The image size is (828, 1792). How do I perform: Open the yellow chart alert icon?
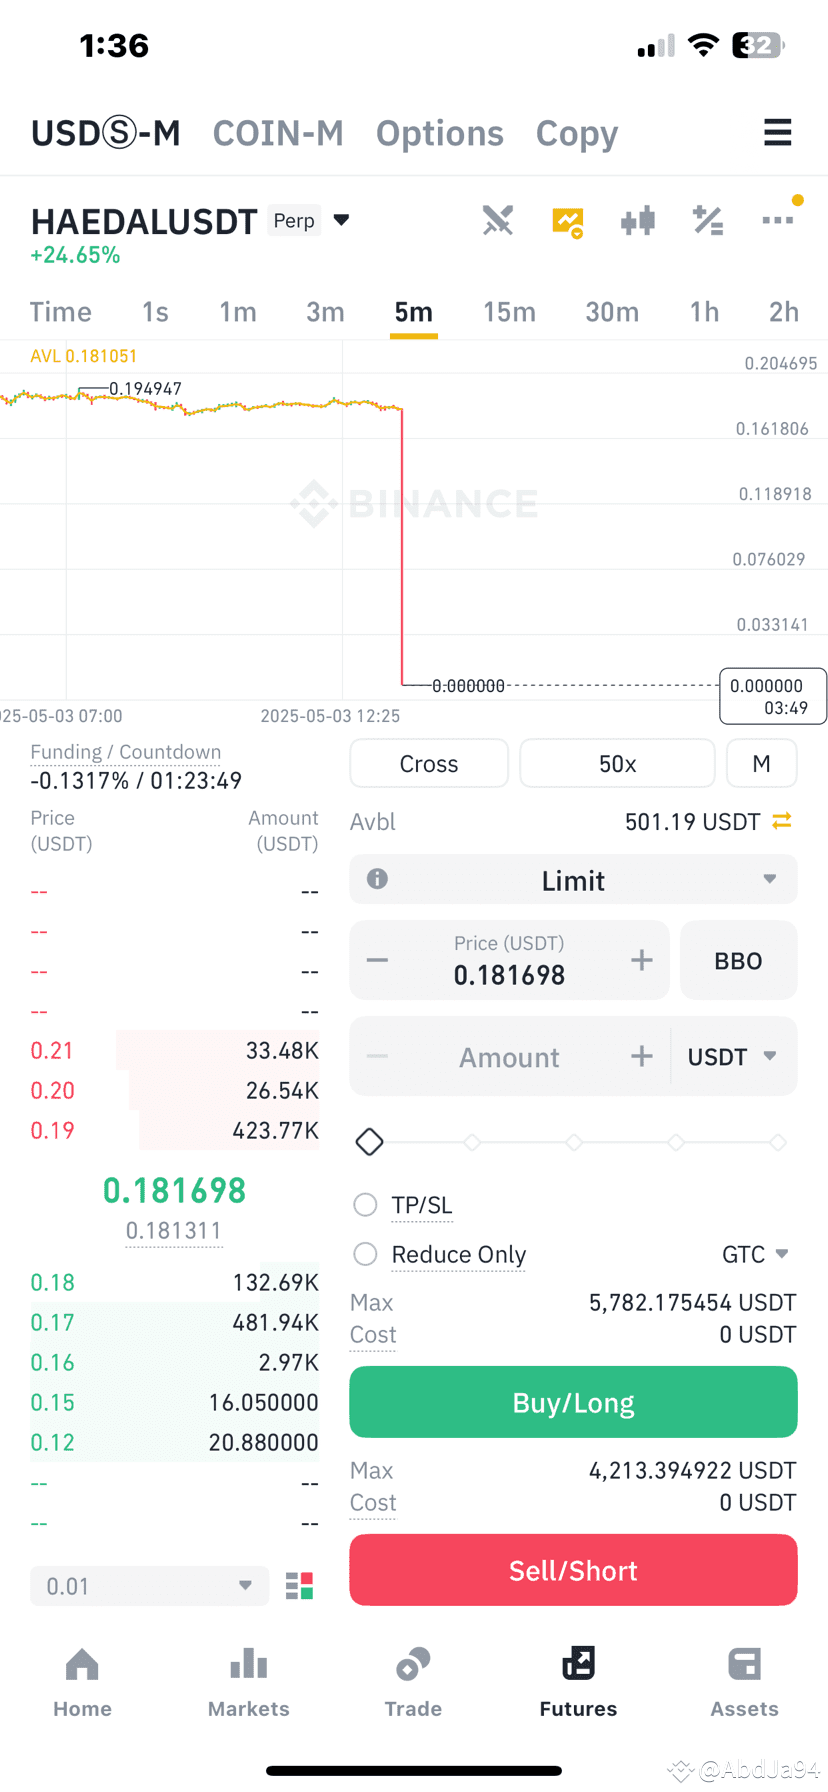(x=568, y=221)
